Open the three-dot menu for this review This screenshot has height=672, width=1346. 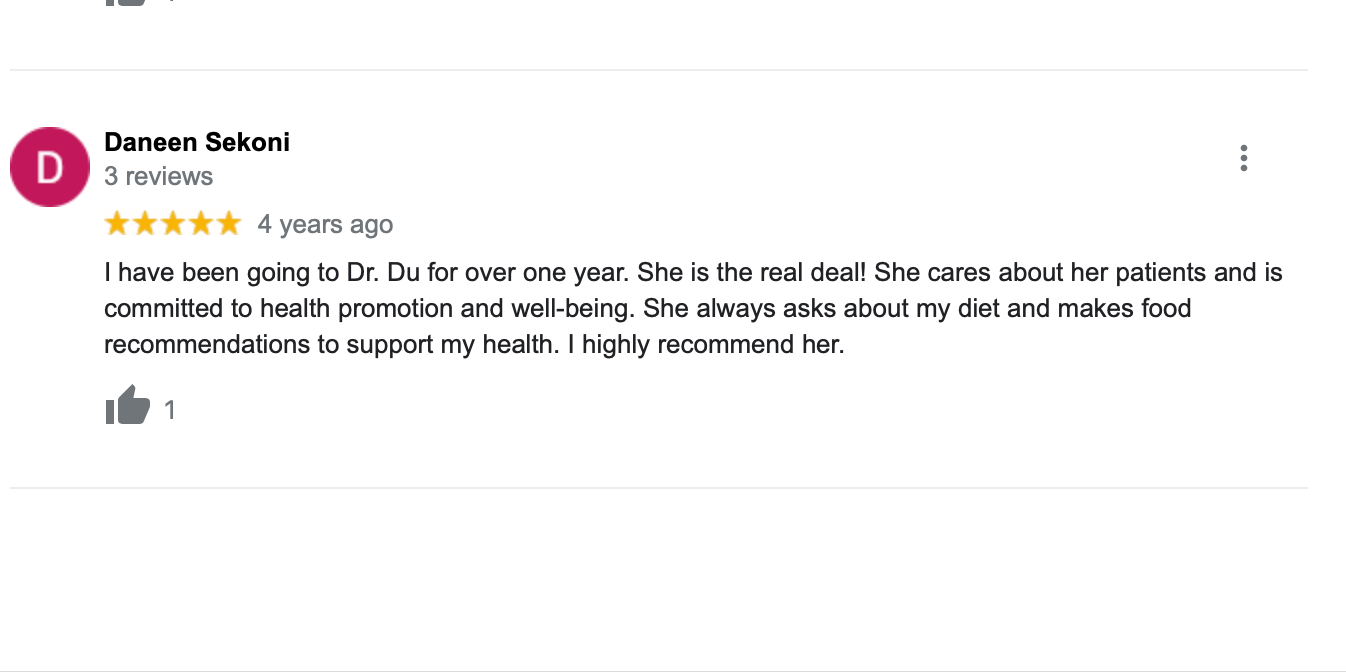(1243, 158)
